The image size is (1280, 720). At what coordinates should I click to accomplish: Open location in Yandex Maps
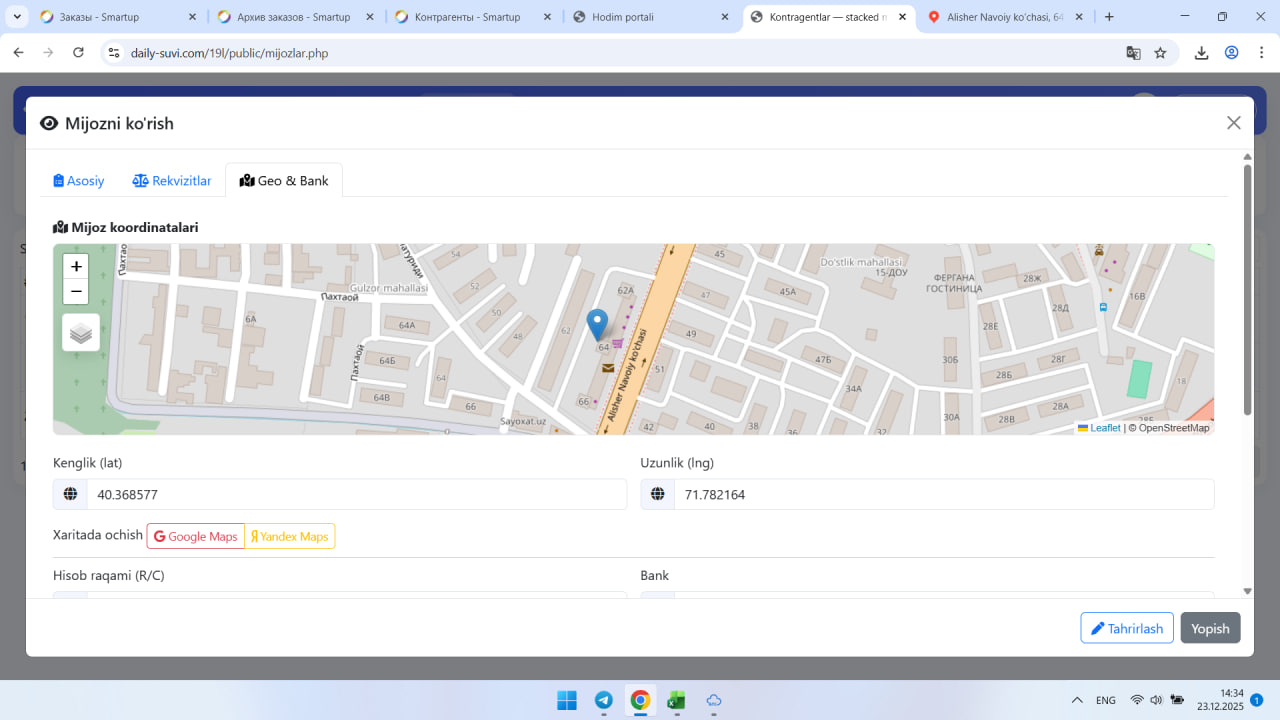[290, 537]
